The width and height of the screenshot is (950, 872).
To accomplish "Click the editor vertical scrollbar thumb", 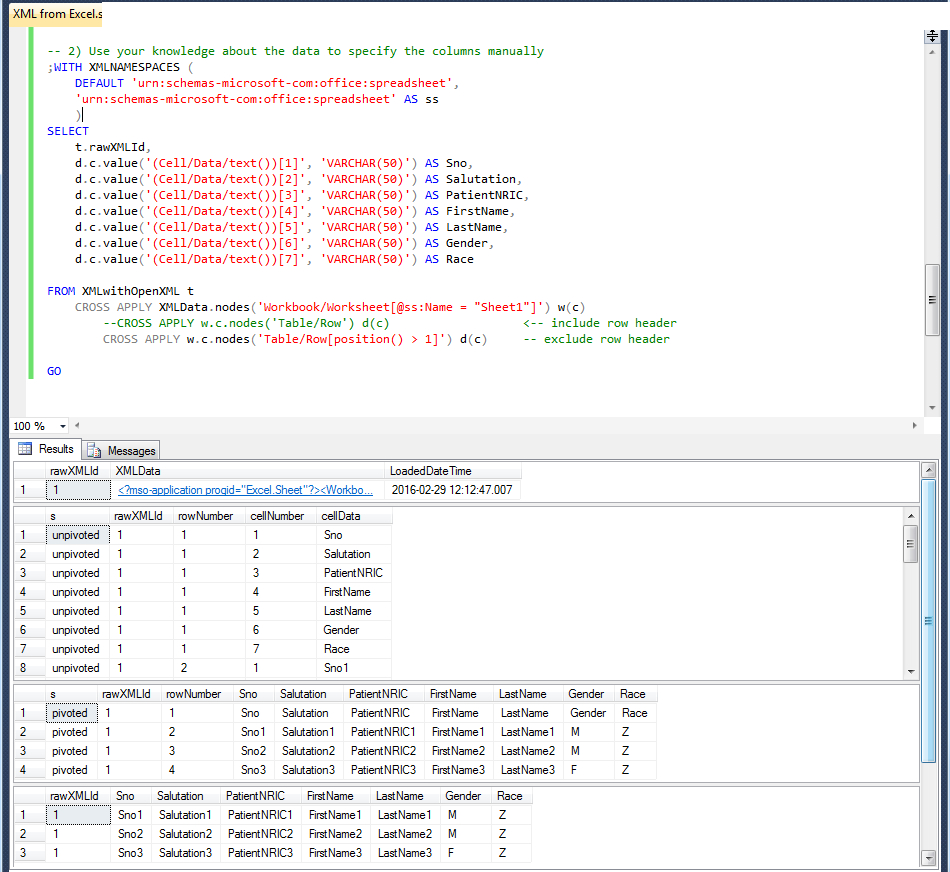I will coord(932,300).
